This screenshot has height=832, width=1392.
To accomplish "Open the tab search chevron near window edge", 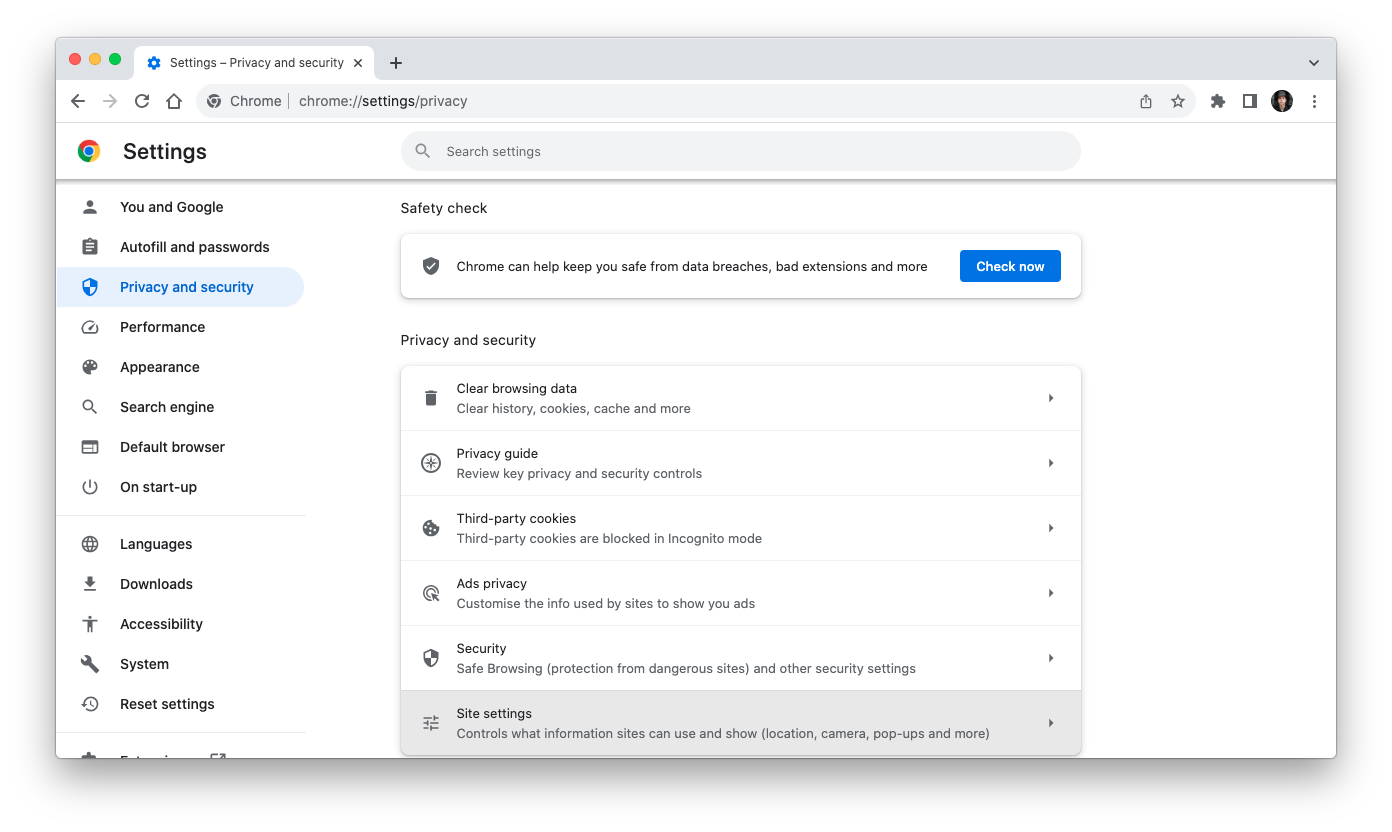I will pyautogui.click(x=1313, y=62).
